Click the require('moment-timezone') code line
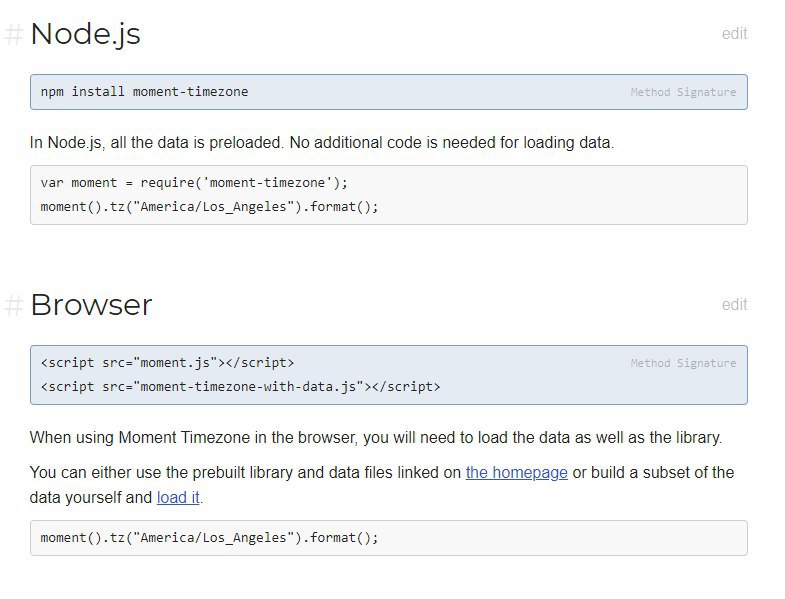 pos(194,183)
